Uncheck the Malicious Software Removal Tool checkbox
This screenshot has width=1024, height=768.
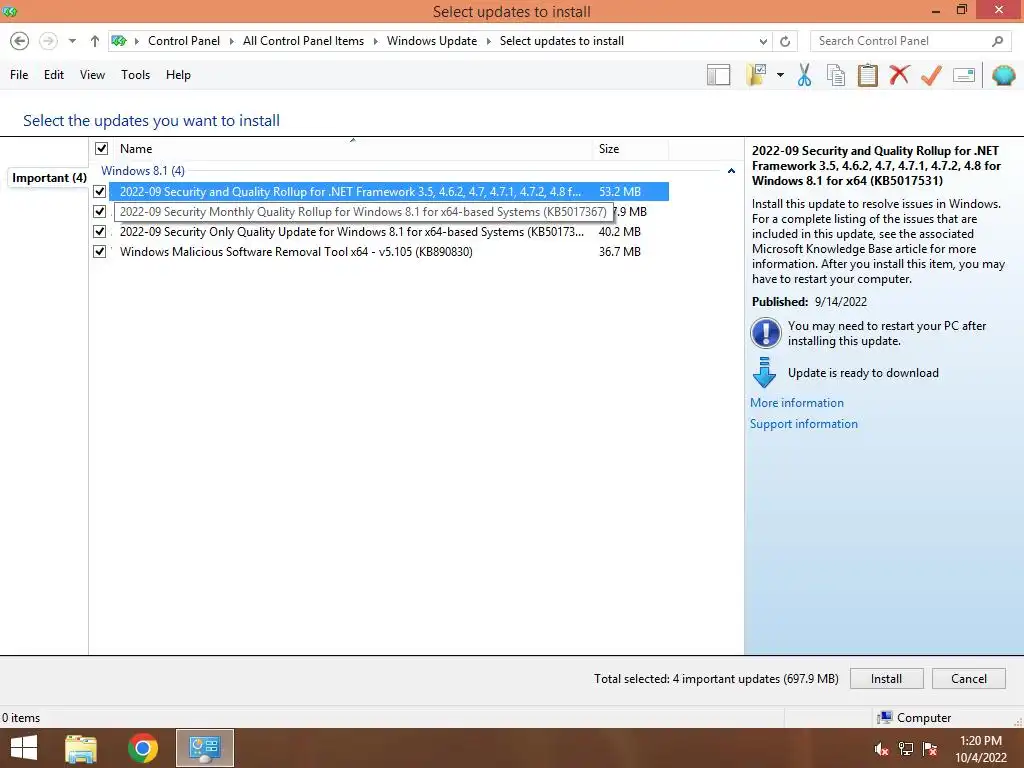(99, 251)
